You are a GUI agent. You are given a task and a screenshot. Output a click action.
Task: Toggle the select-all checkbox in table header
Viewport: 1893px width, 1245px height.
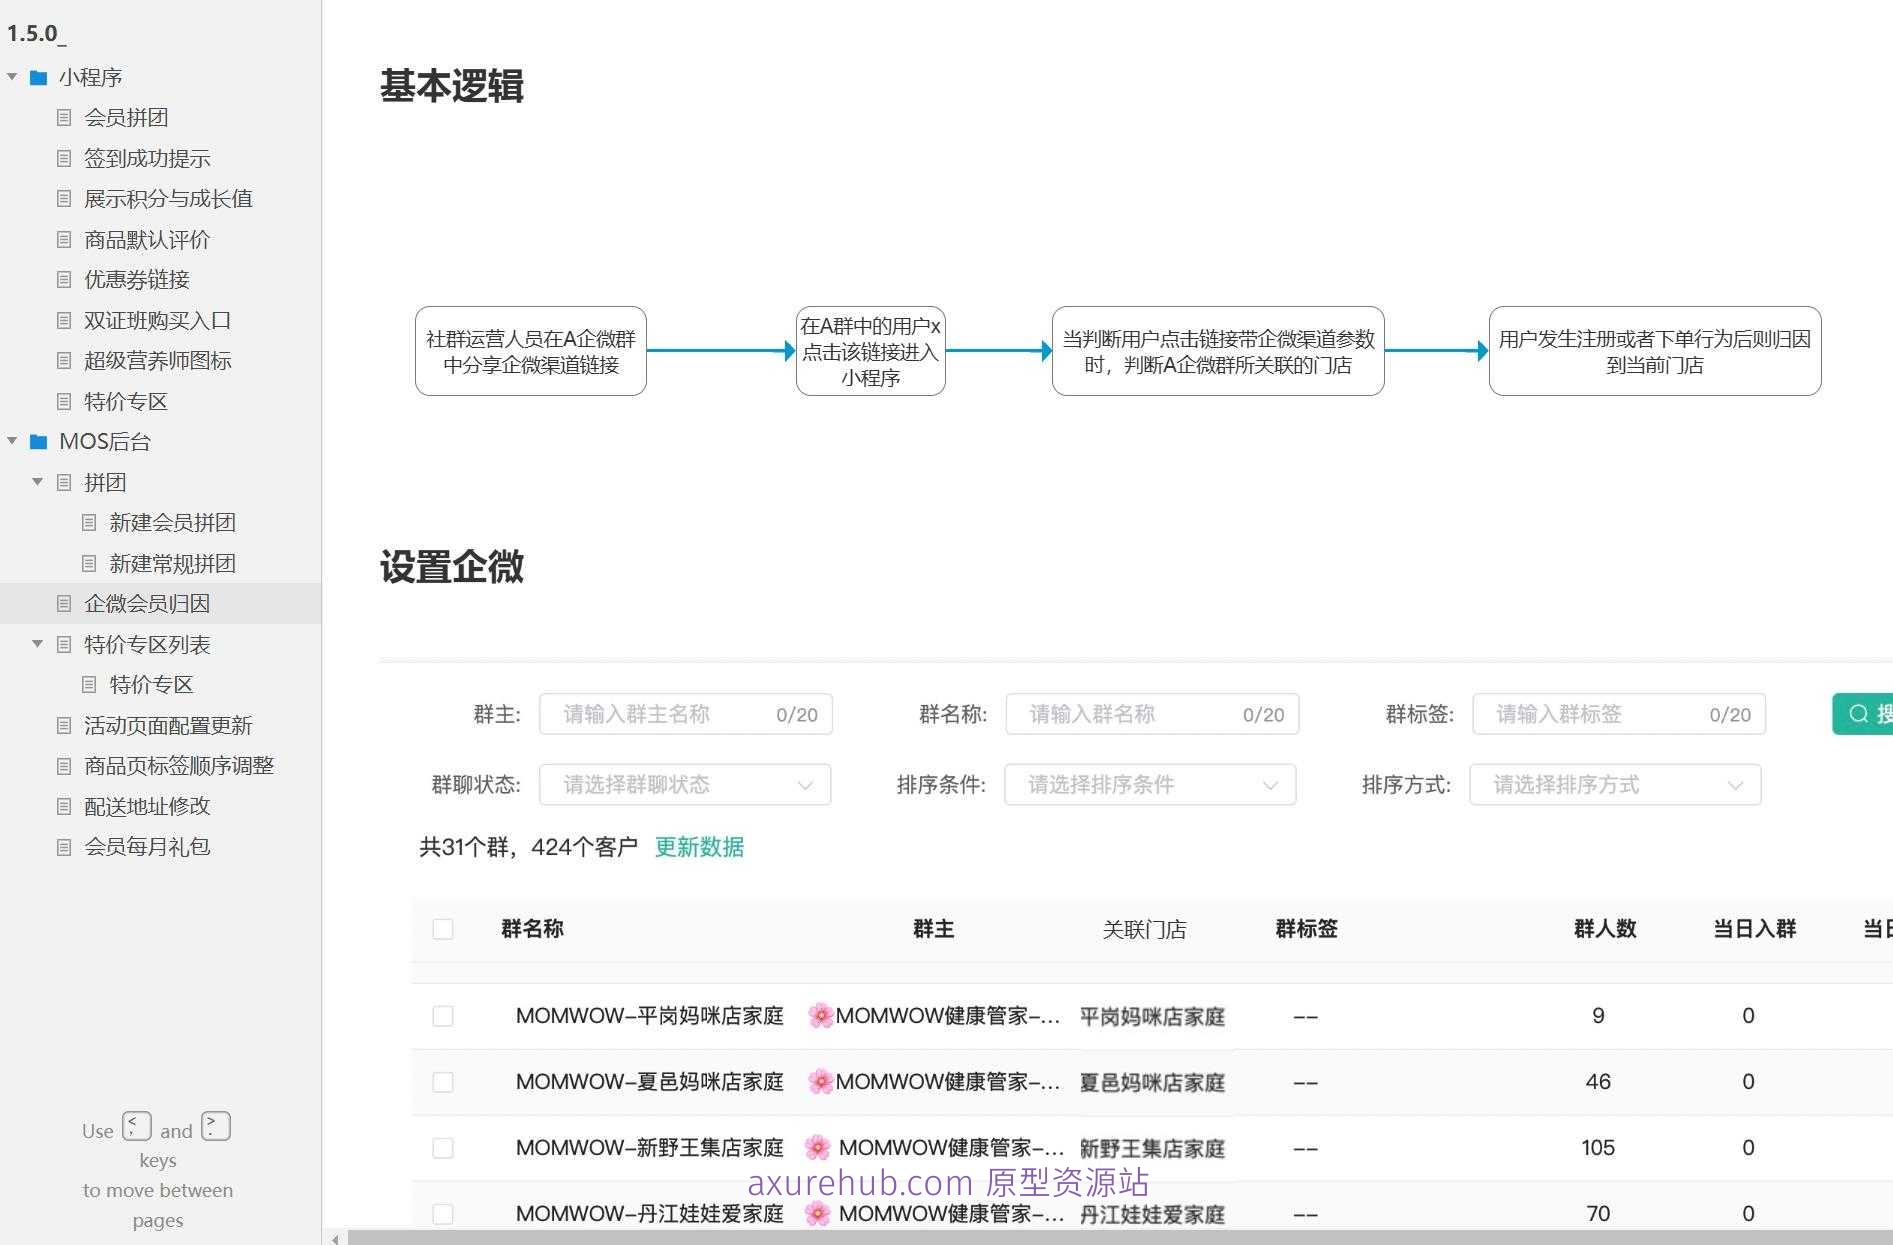tap(443, 929)
